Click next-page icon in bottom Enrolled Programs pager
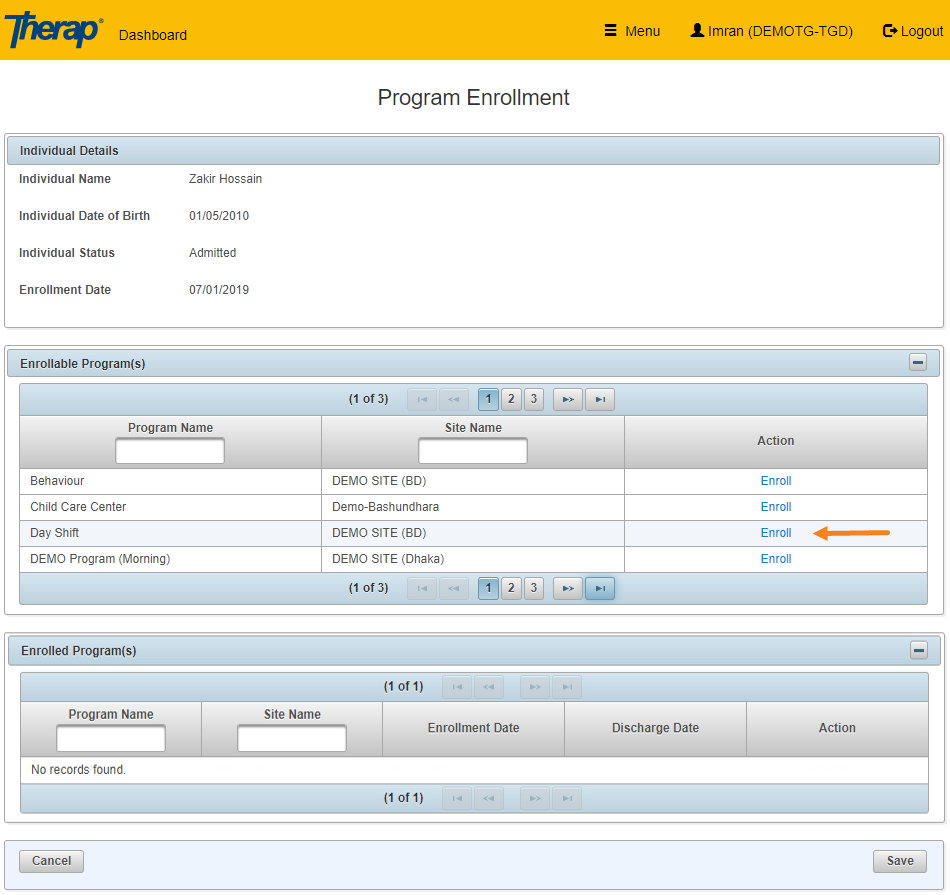The height and width of the screenshot is (895, 950). [x=535, y=799]
